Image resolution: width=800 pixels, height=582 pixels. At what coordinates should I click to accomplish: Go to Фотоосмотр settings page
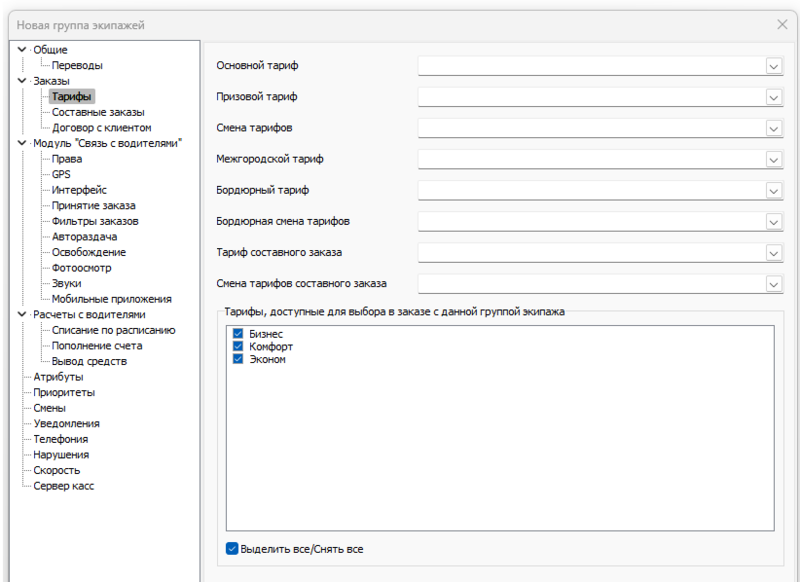(82, 267)
